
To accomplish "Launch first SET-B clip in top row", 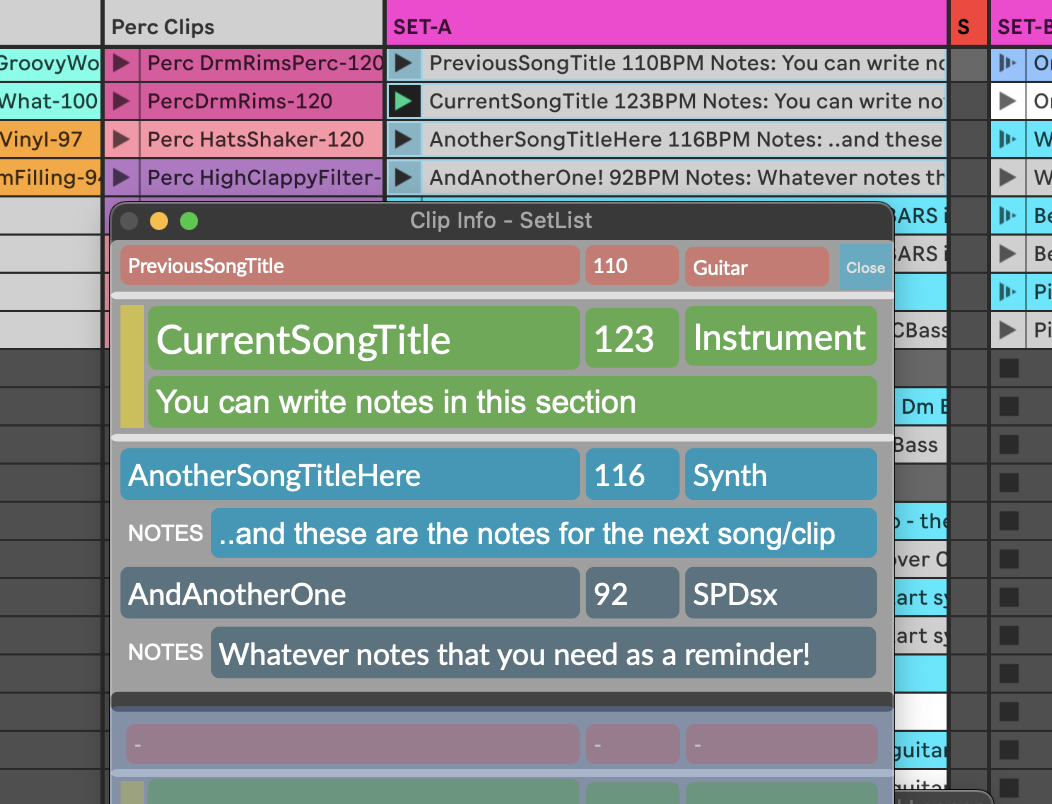I will coord(1008,63).
